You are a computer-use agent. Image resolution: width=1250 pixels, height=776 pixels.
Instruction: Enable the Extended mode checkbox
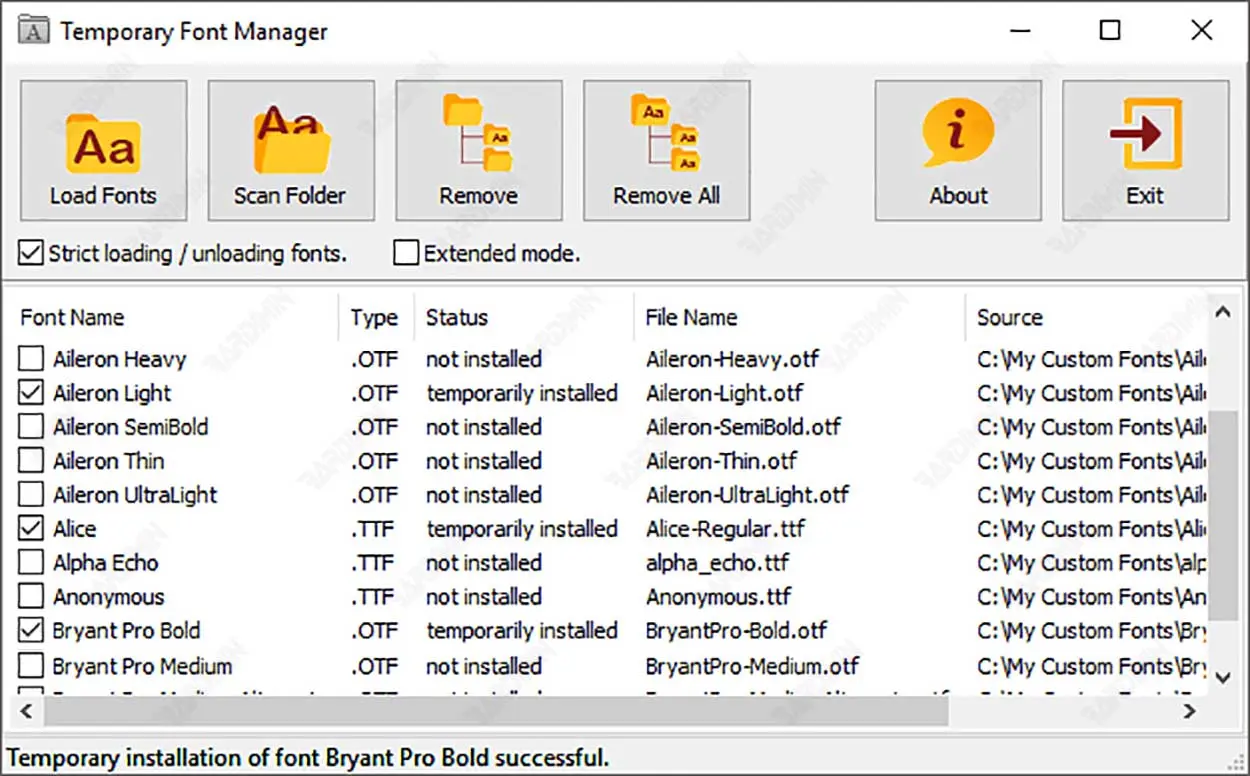[405, 254]
